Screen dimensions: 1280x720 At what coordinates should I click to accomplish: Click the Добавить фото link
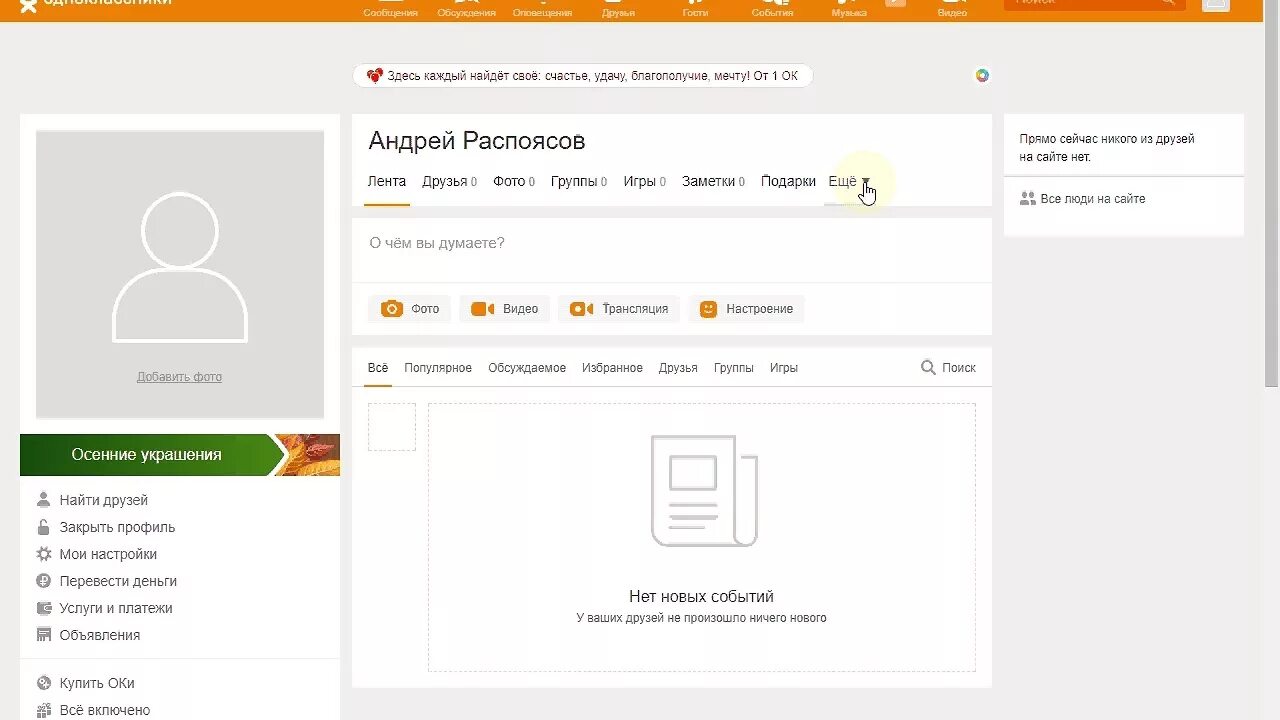click(180, 377)
